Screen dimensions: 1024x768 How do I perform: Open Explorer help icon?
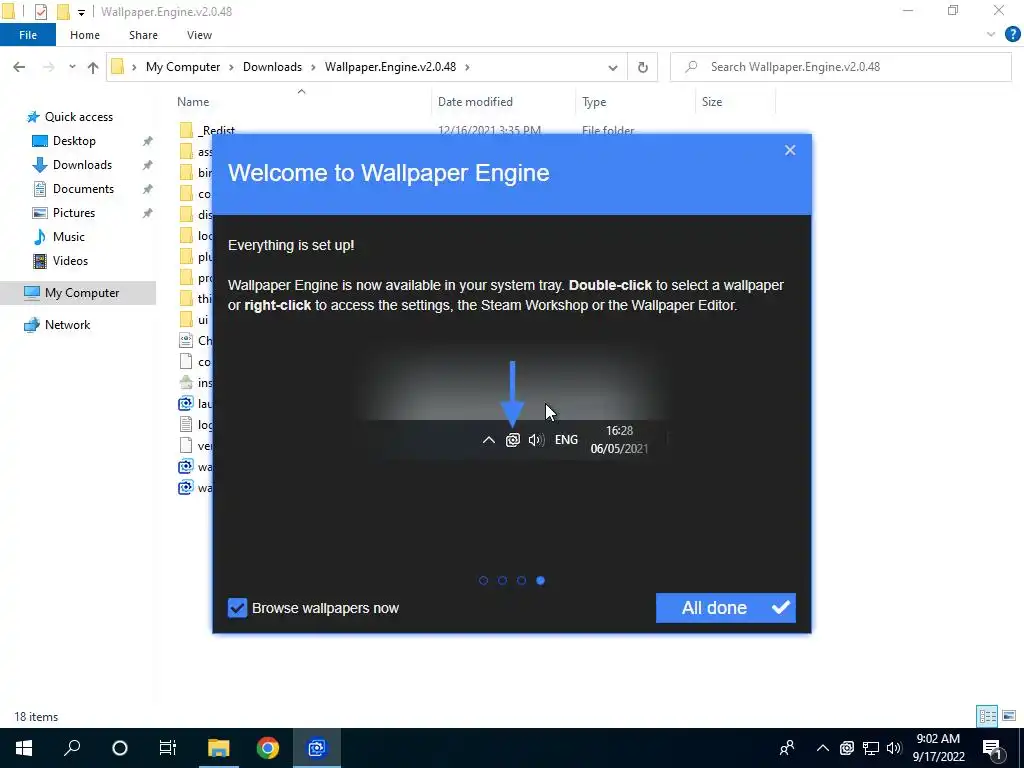coord(1012,35)
